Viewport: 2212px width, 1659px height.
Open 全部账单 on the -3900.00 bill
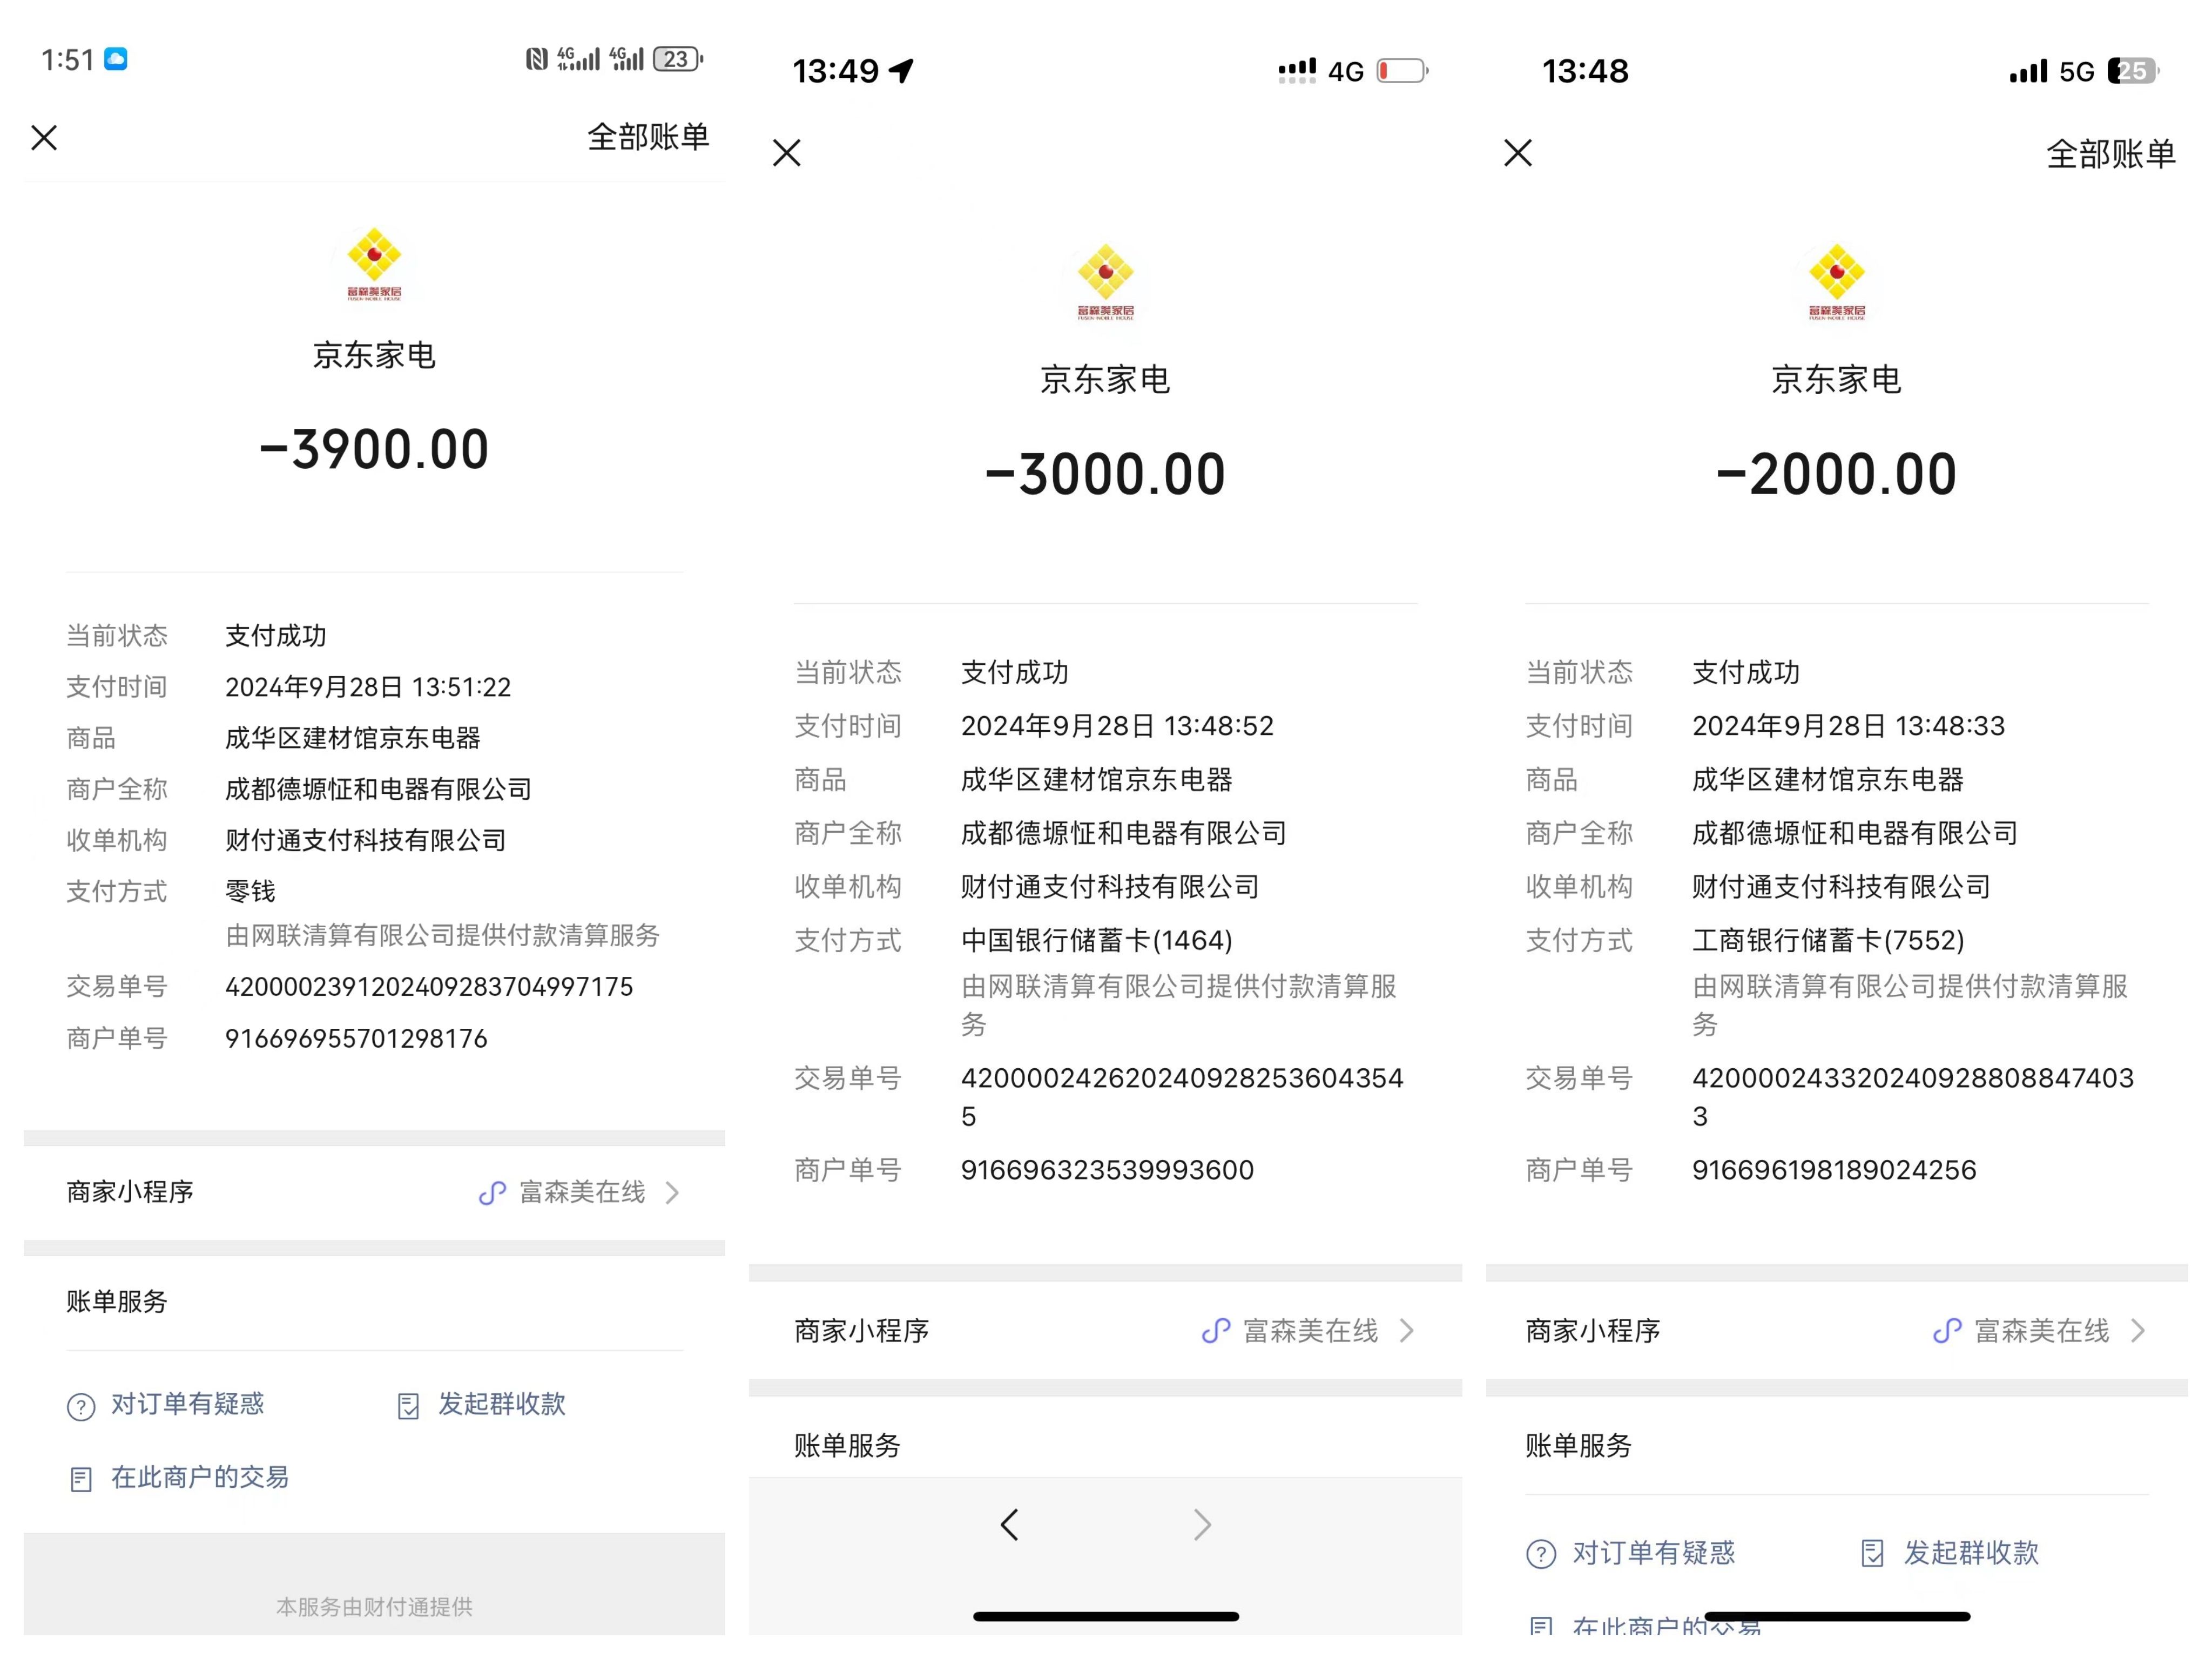point(648,137)
